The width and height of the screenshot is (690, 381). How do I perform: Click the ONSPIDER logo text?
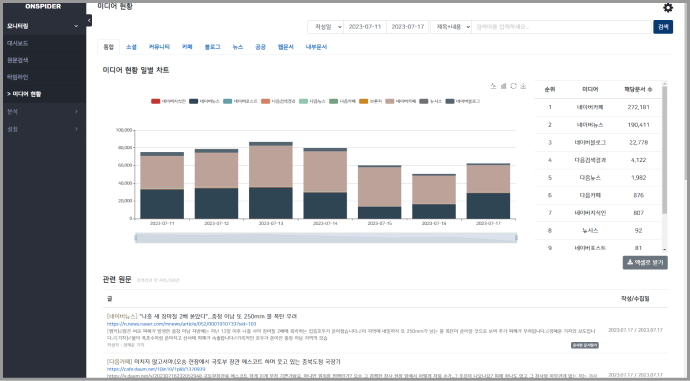tap(43, 7)
